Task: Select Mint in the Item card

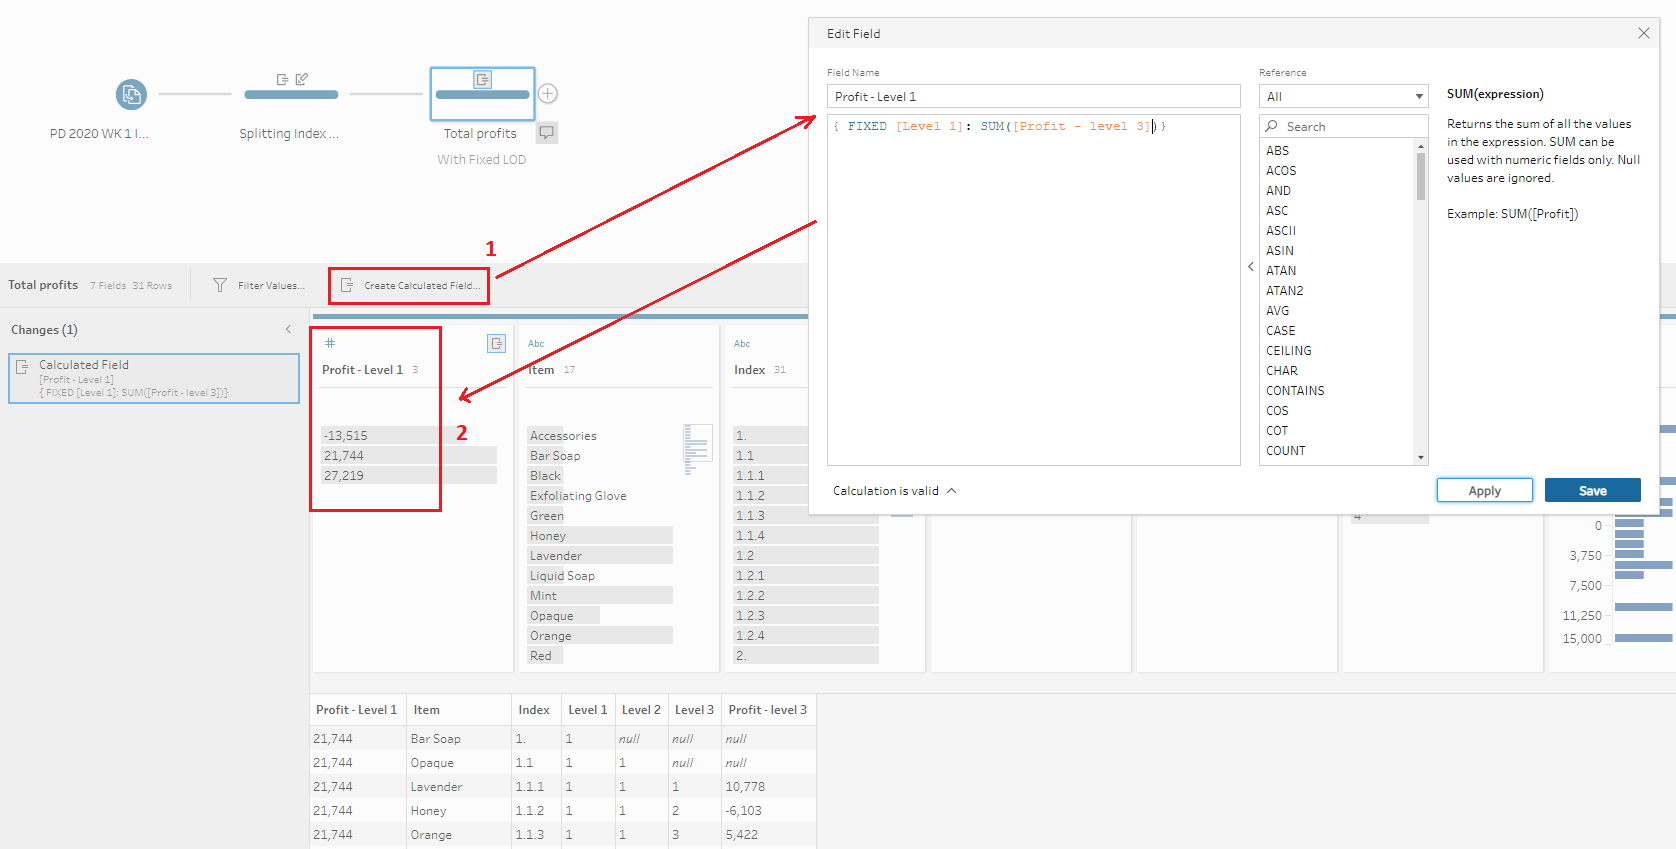Action: tap(600, 596)
